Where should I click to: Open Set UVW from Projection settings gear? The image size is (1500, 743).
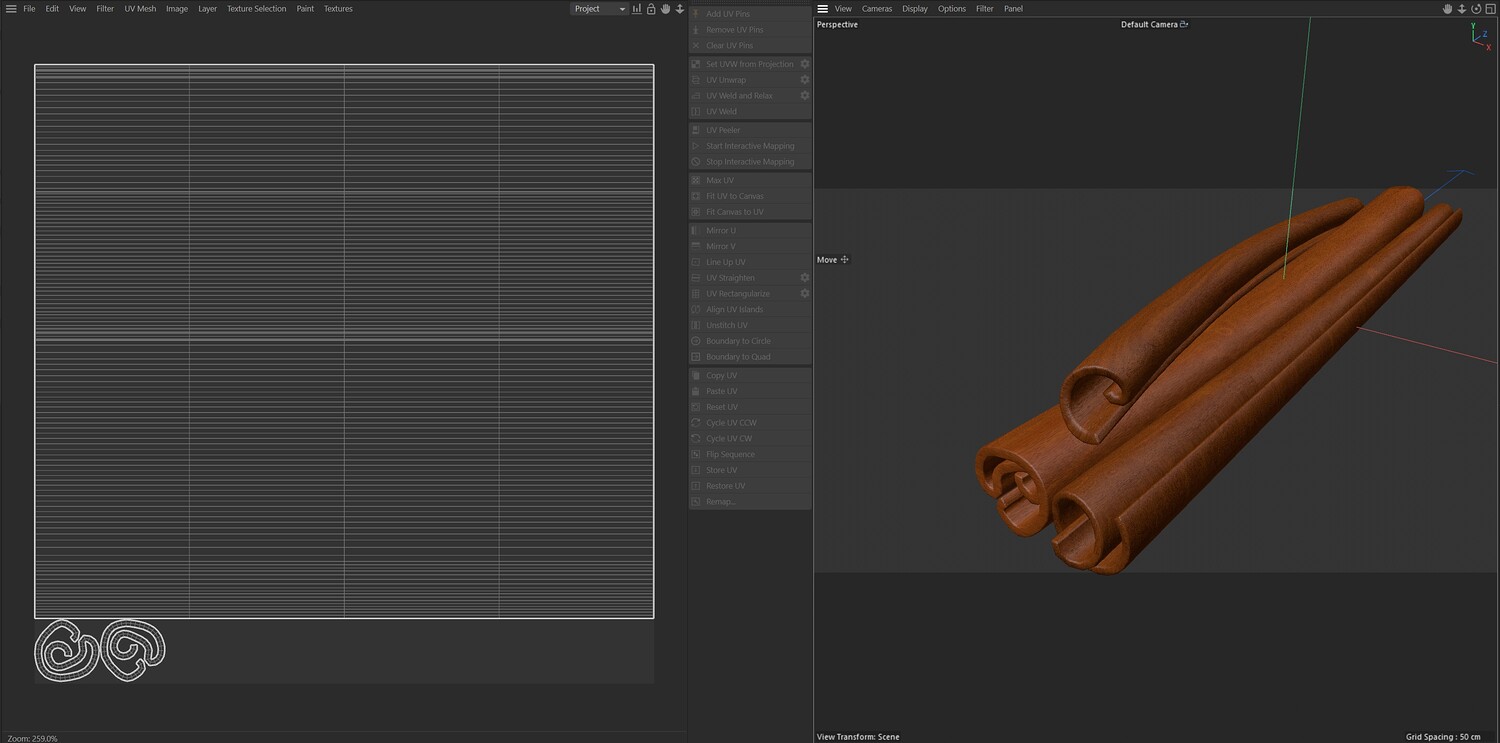(805, 64)
